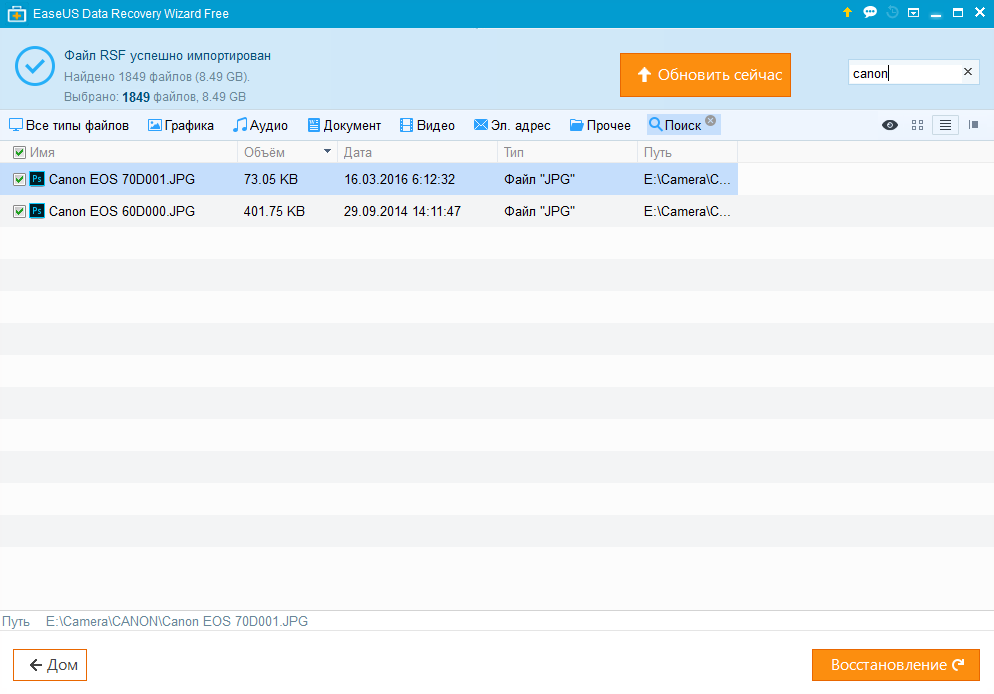Click the path cell of 70D001 row
This screenshot has height=694, width=994.
tap(687, 179)
